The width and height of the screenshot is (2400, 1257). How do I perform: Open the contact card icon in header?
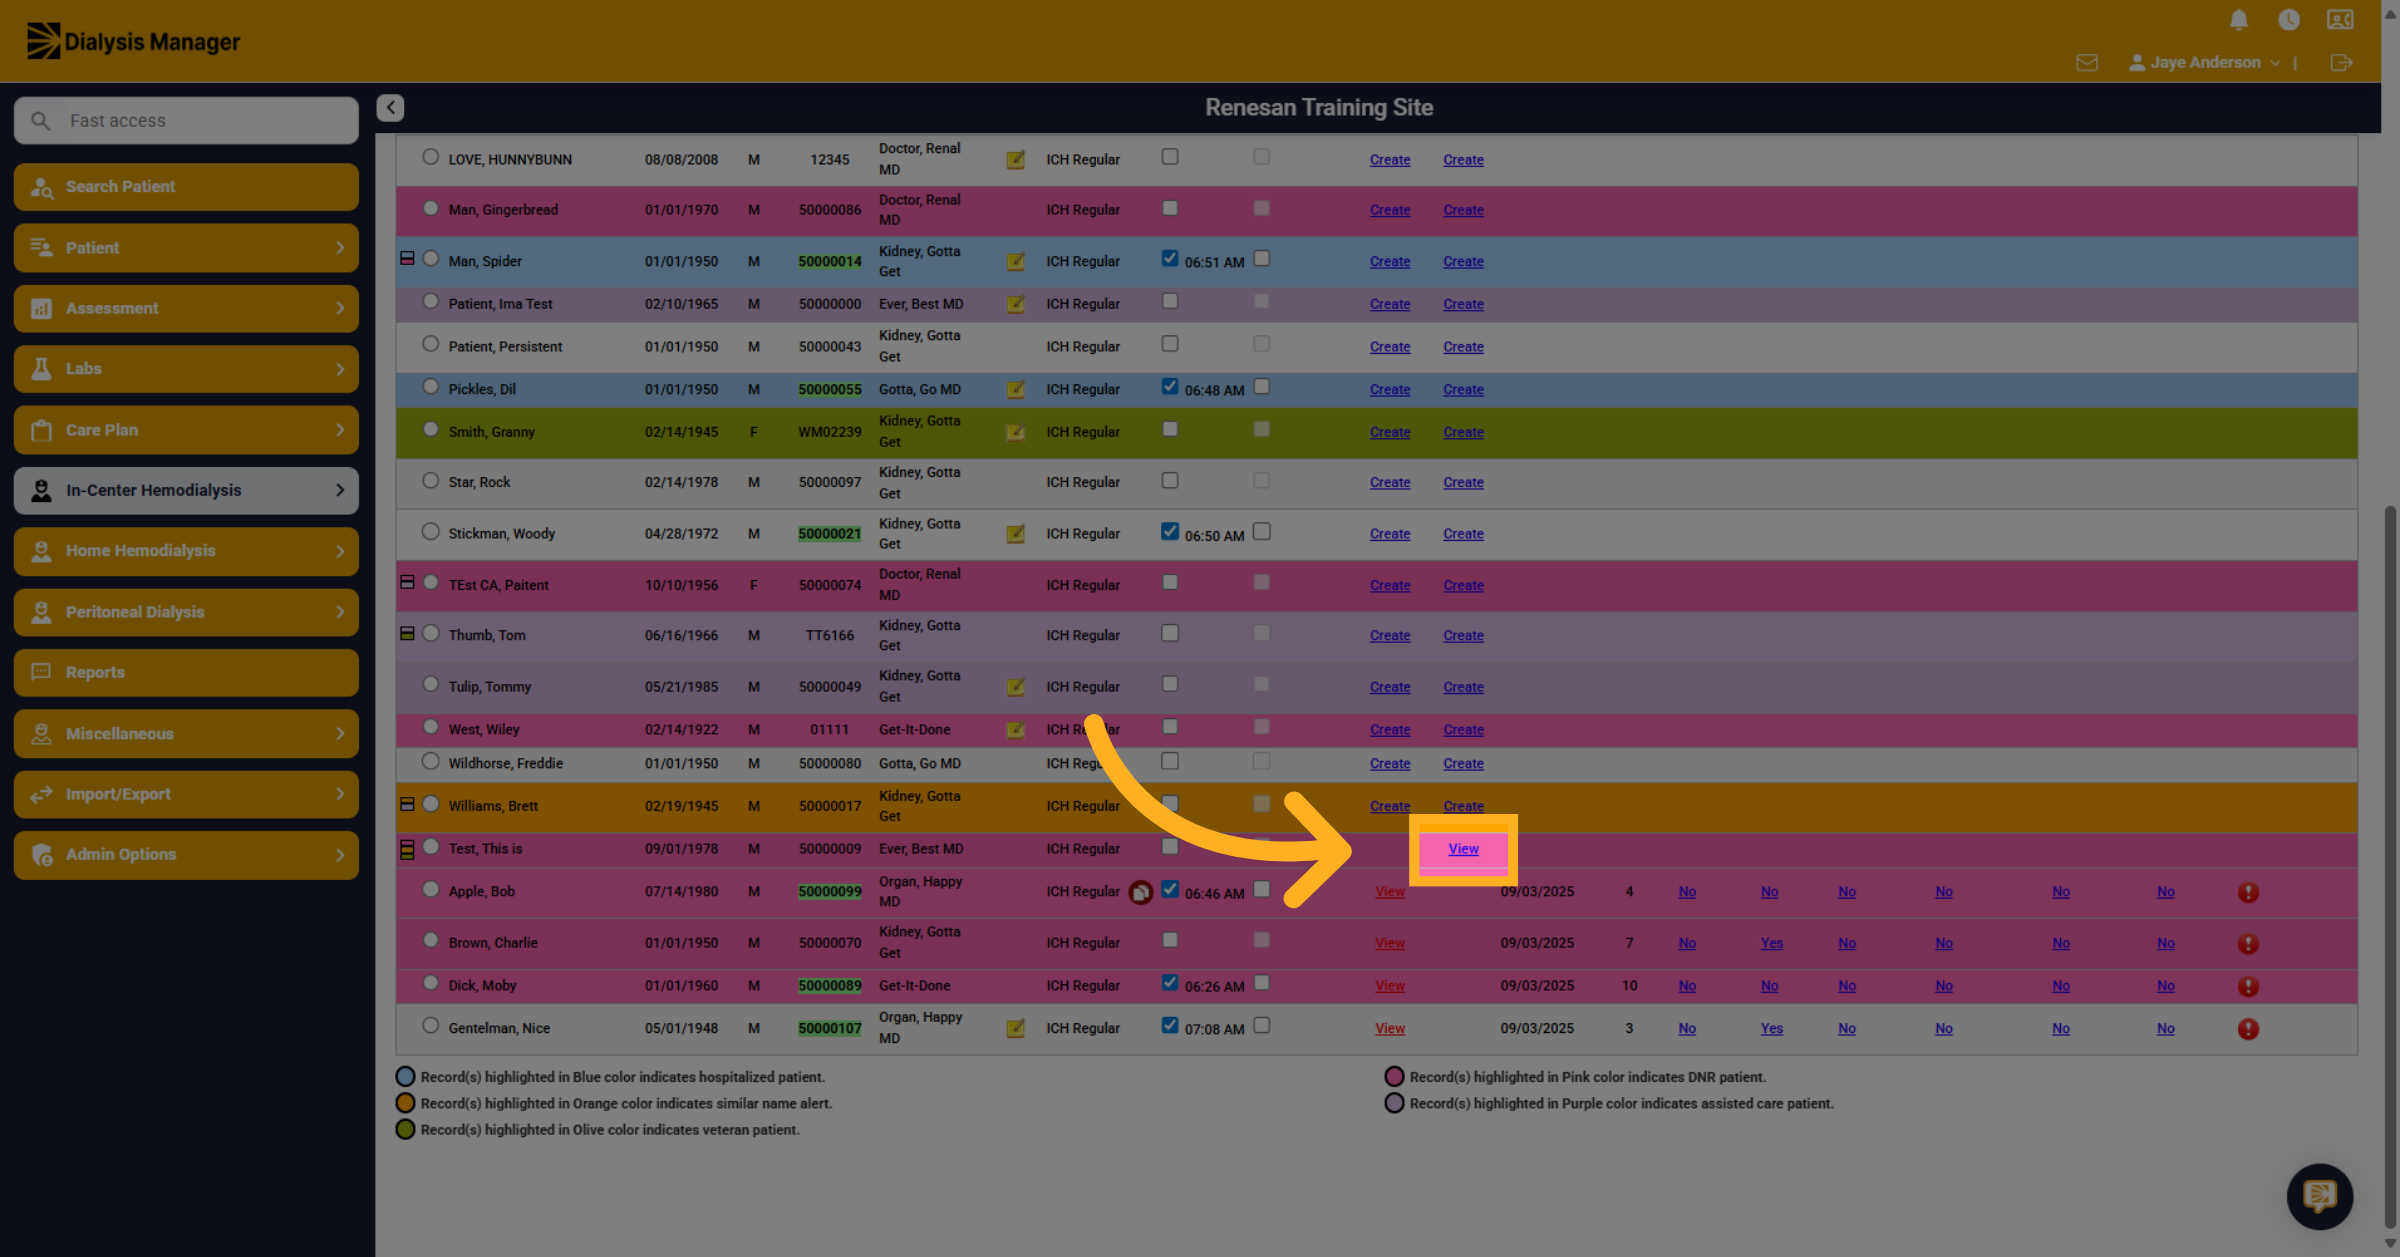coord(2340,20)
